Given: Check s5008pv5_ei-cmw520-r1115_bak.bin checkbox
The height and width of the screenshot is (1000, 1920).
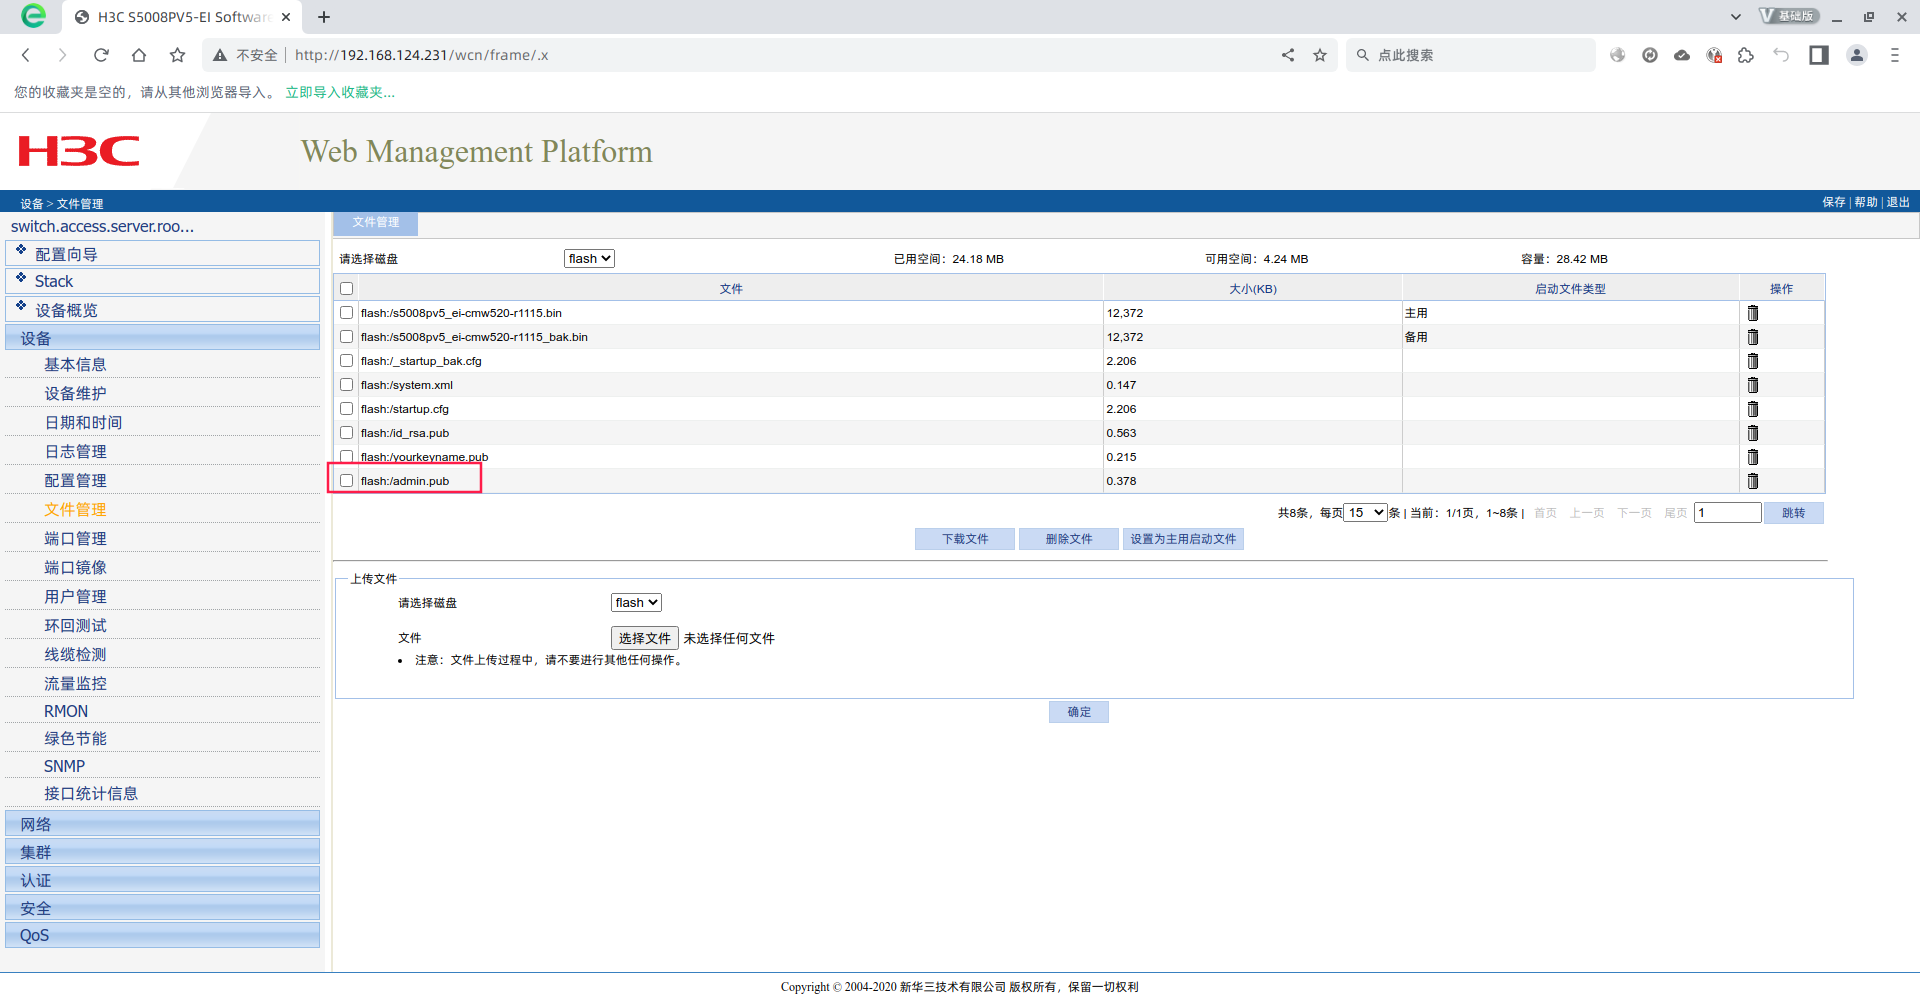Looking at the screenshot, I should [x=347, y=337].
